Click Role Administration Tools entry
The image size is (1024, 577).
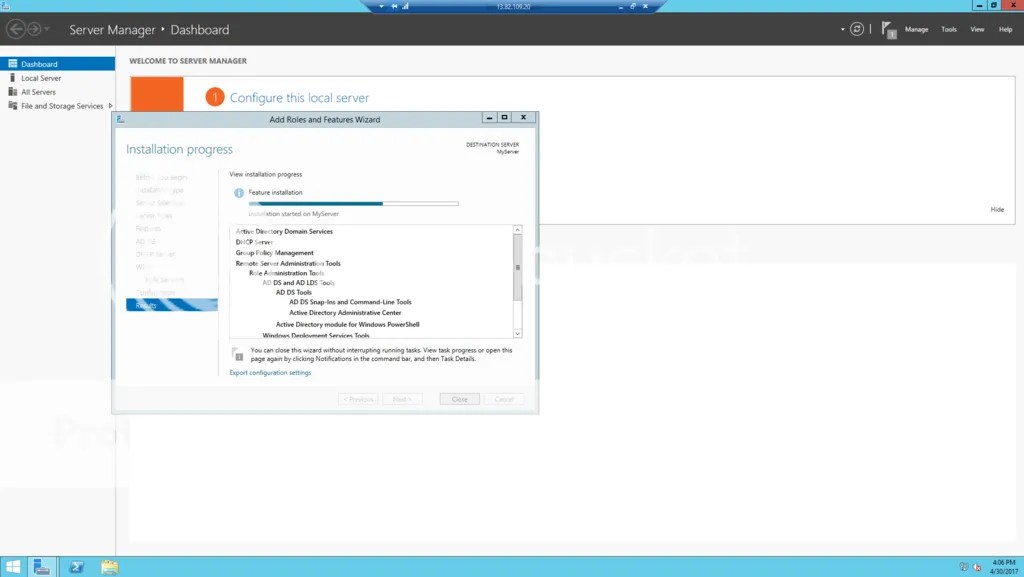click(x=286, y=273)
